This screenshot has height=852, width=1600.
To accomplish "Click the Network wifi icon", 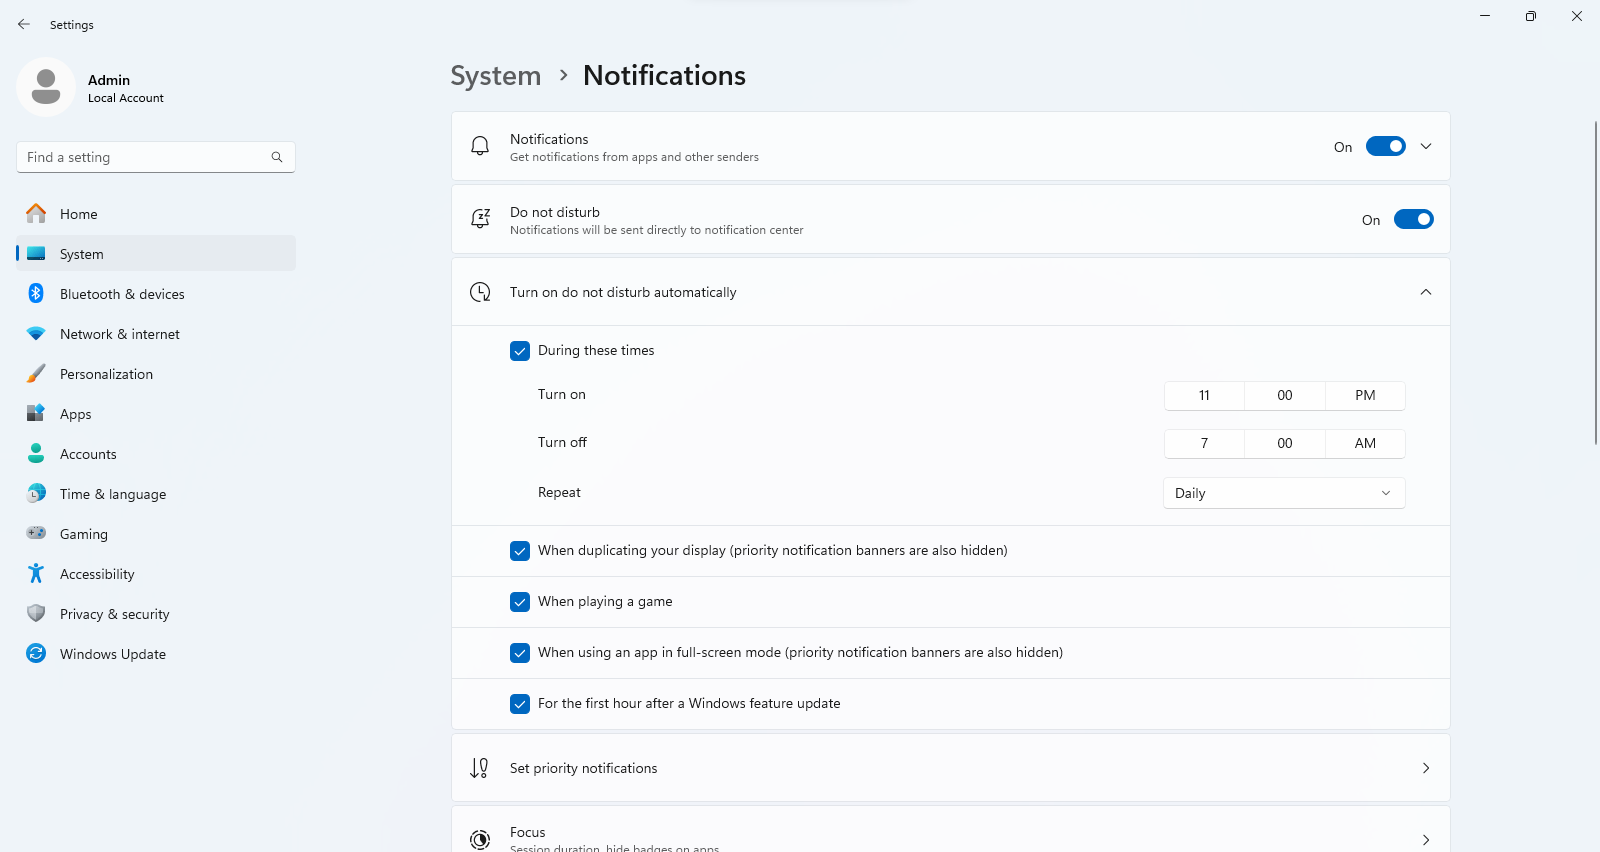I will (x=36, y=333).
